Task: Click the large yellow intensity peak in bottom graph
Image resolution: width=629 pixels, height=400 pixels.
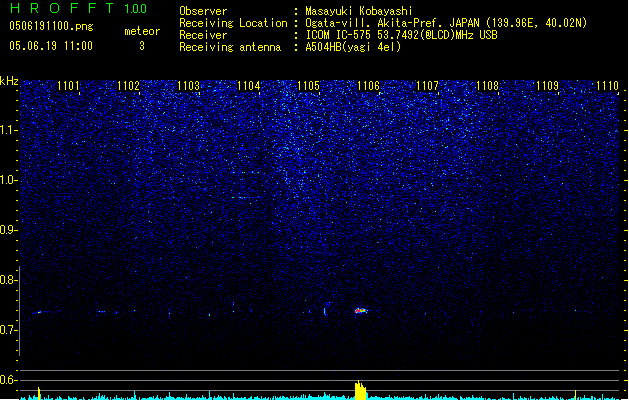Action: (361, 390)
